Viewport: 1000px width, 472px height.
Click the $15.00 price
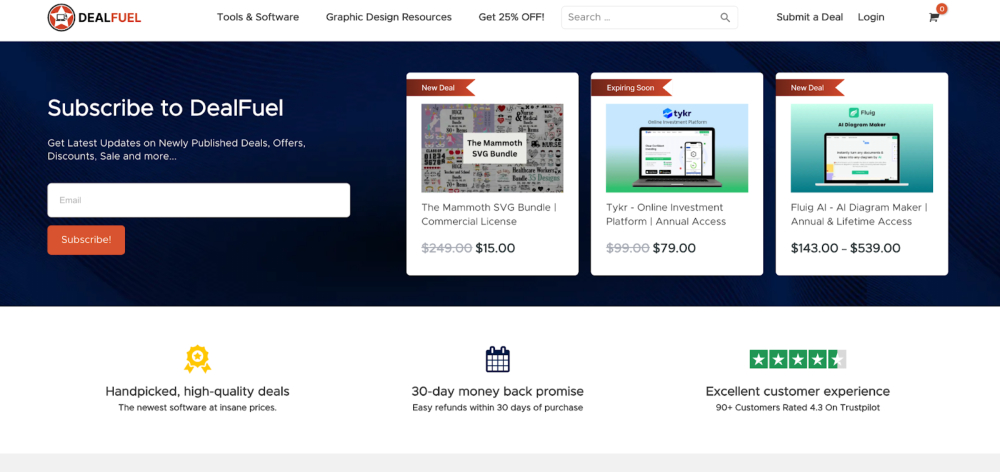tap(496, 248)
